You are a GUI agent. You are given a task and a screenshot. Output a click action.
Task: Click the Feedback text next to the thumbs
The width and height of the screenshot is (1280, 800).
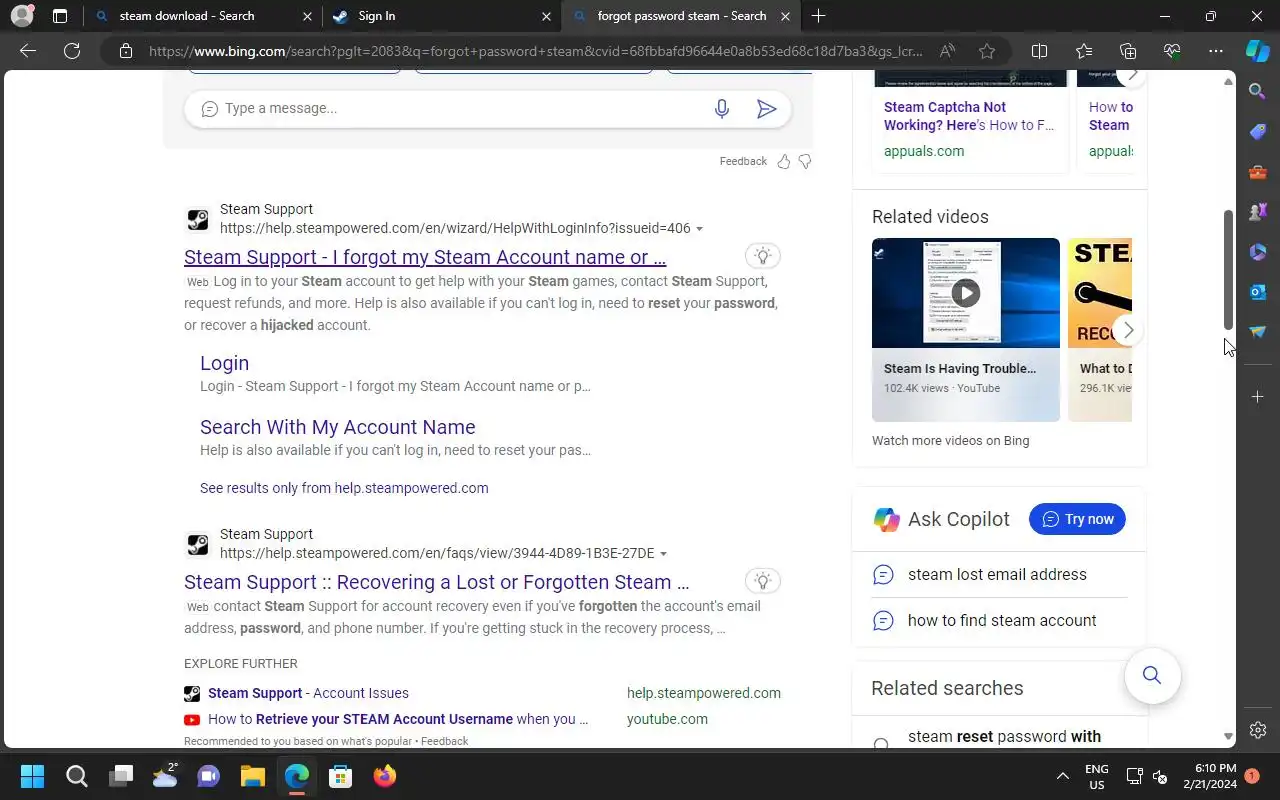coord(743,161)
